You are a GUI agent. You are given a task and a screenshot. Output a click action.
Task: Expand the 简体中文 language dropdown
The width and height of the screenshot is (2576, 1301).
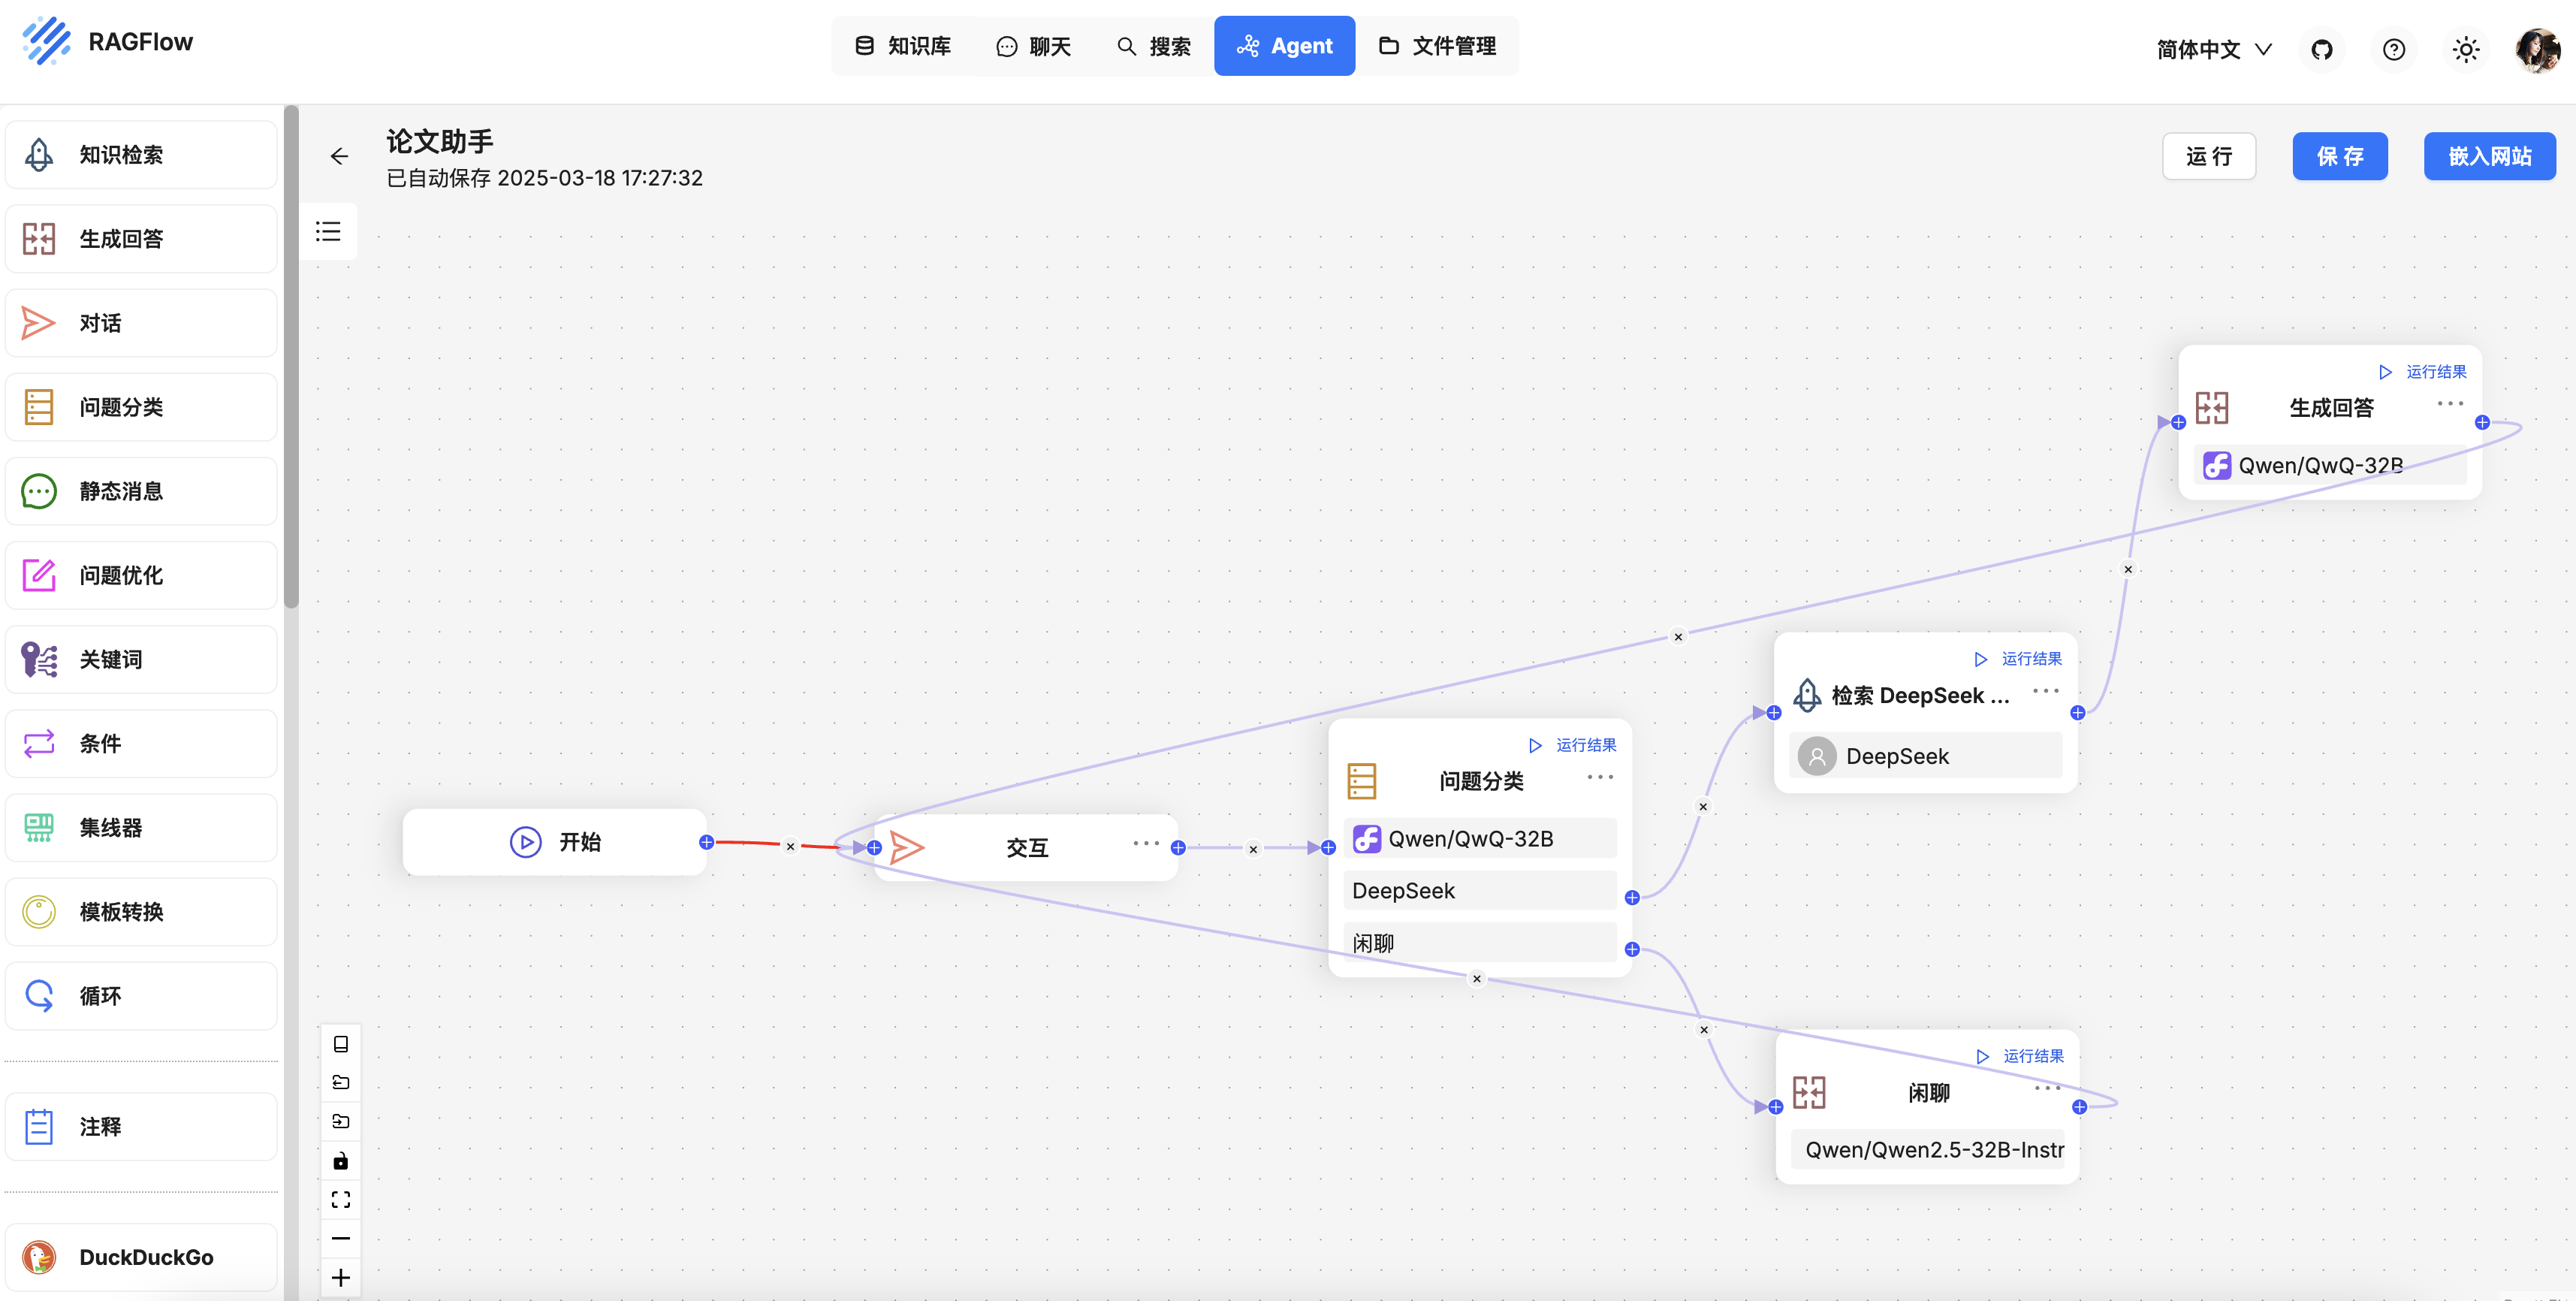[2213, 49]
